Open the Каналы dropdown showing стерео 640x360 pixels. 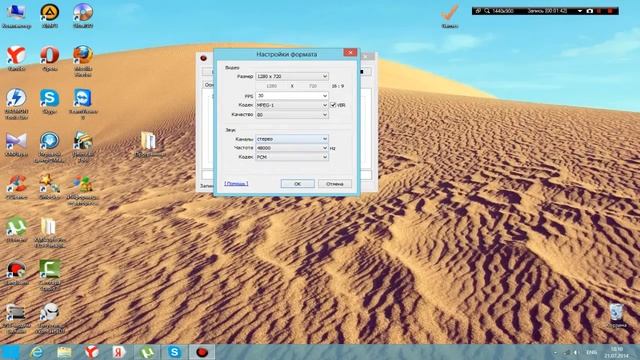[292, 139]
